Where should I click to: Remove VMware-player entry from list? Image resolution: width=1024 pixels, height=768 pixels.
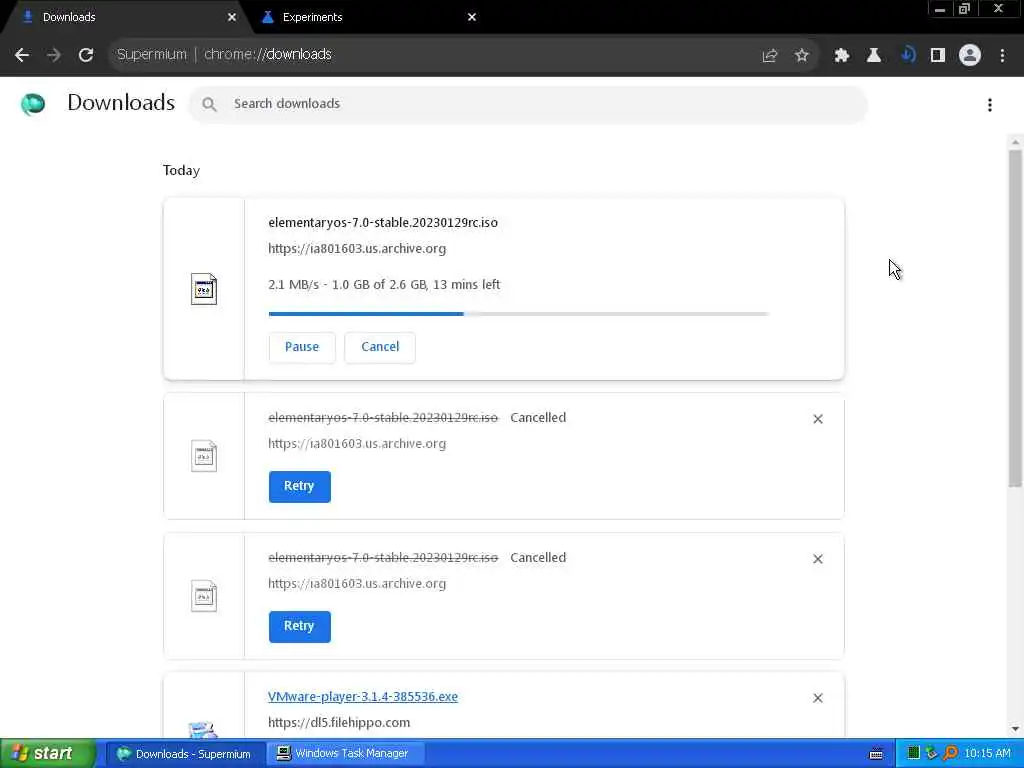[x=818, y=698]
